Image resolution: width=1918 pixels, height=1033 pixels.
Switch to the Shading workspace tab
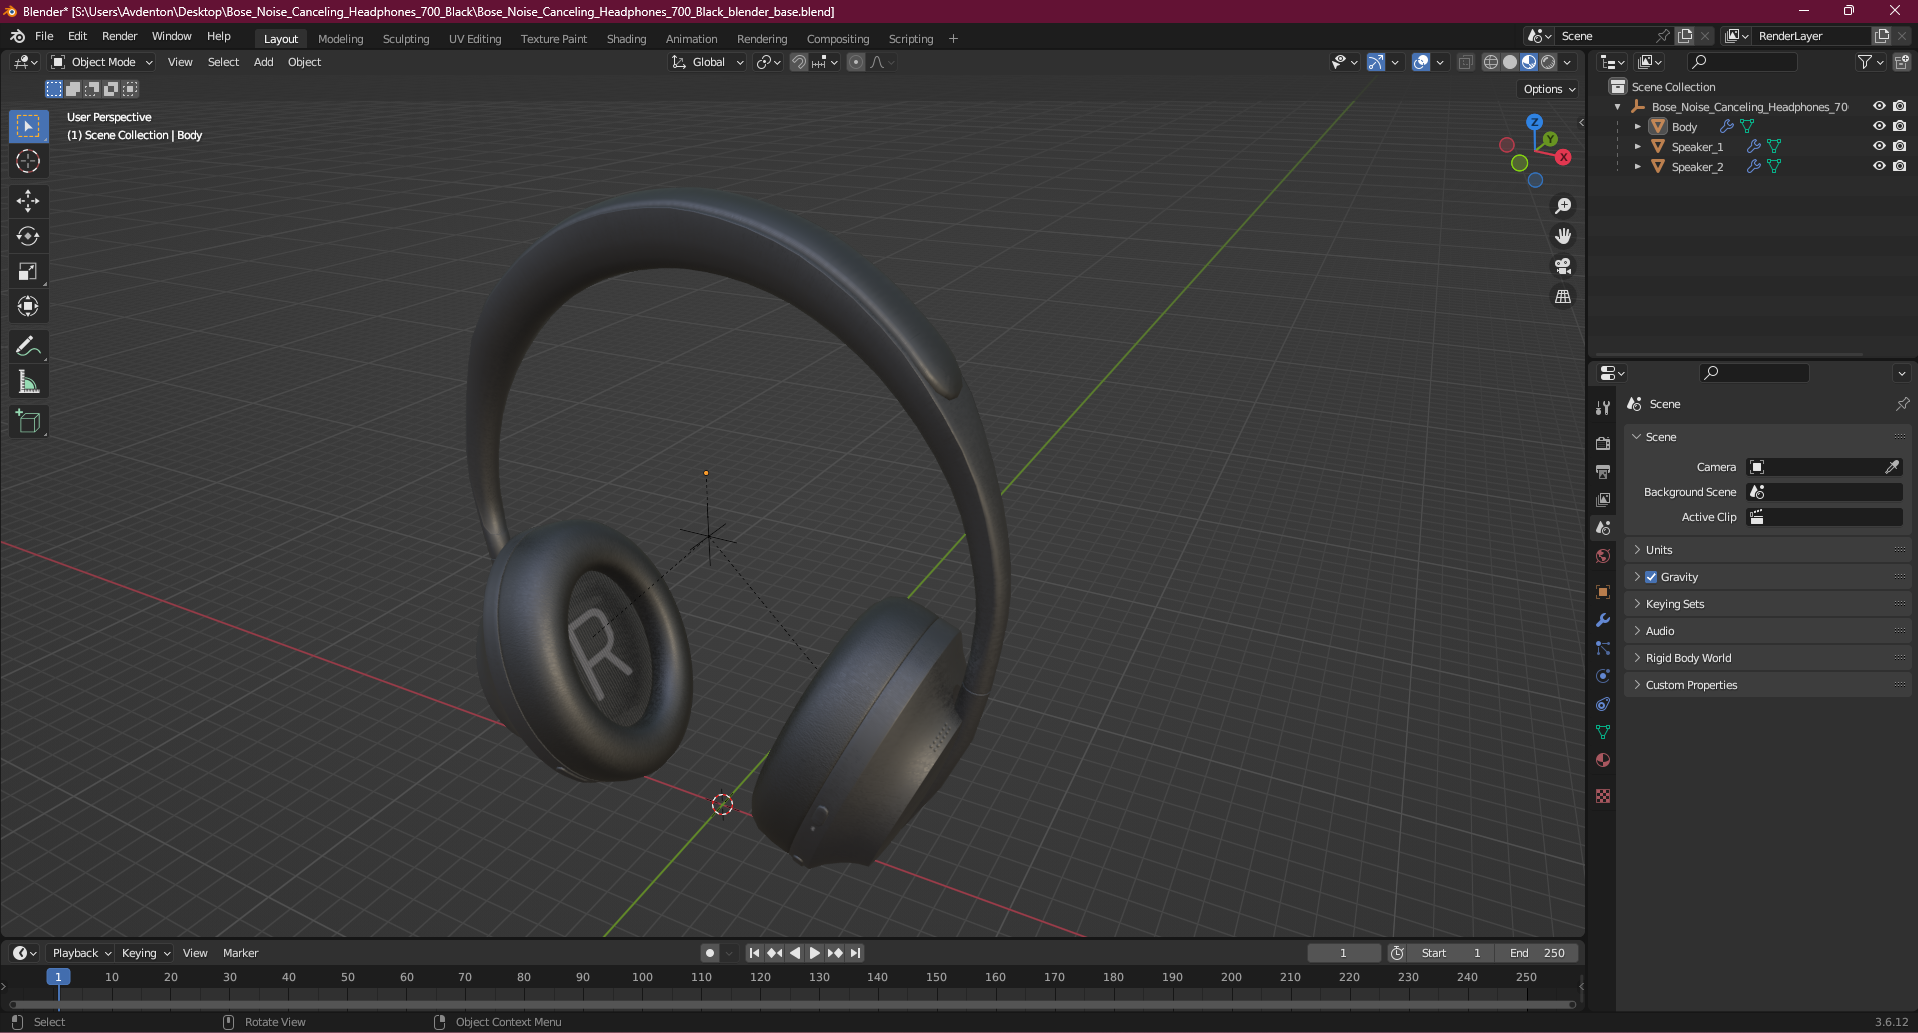626,39
